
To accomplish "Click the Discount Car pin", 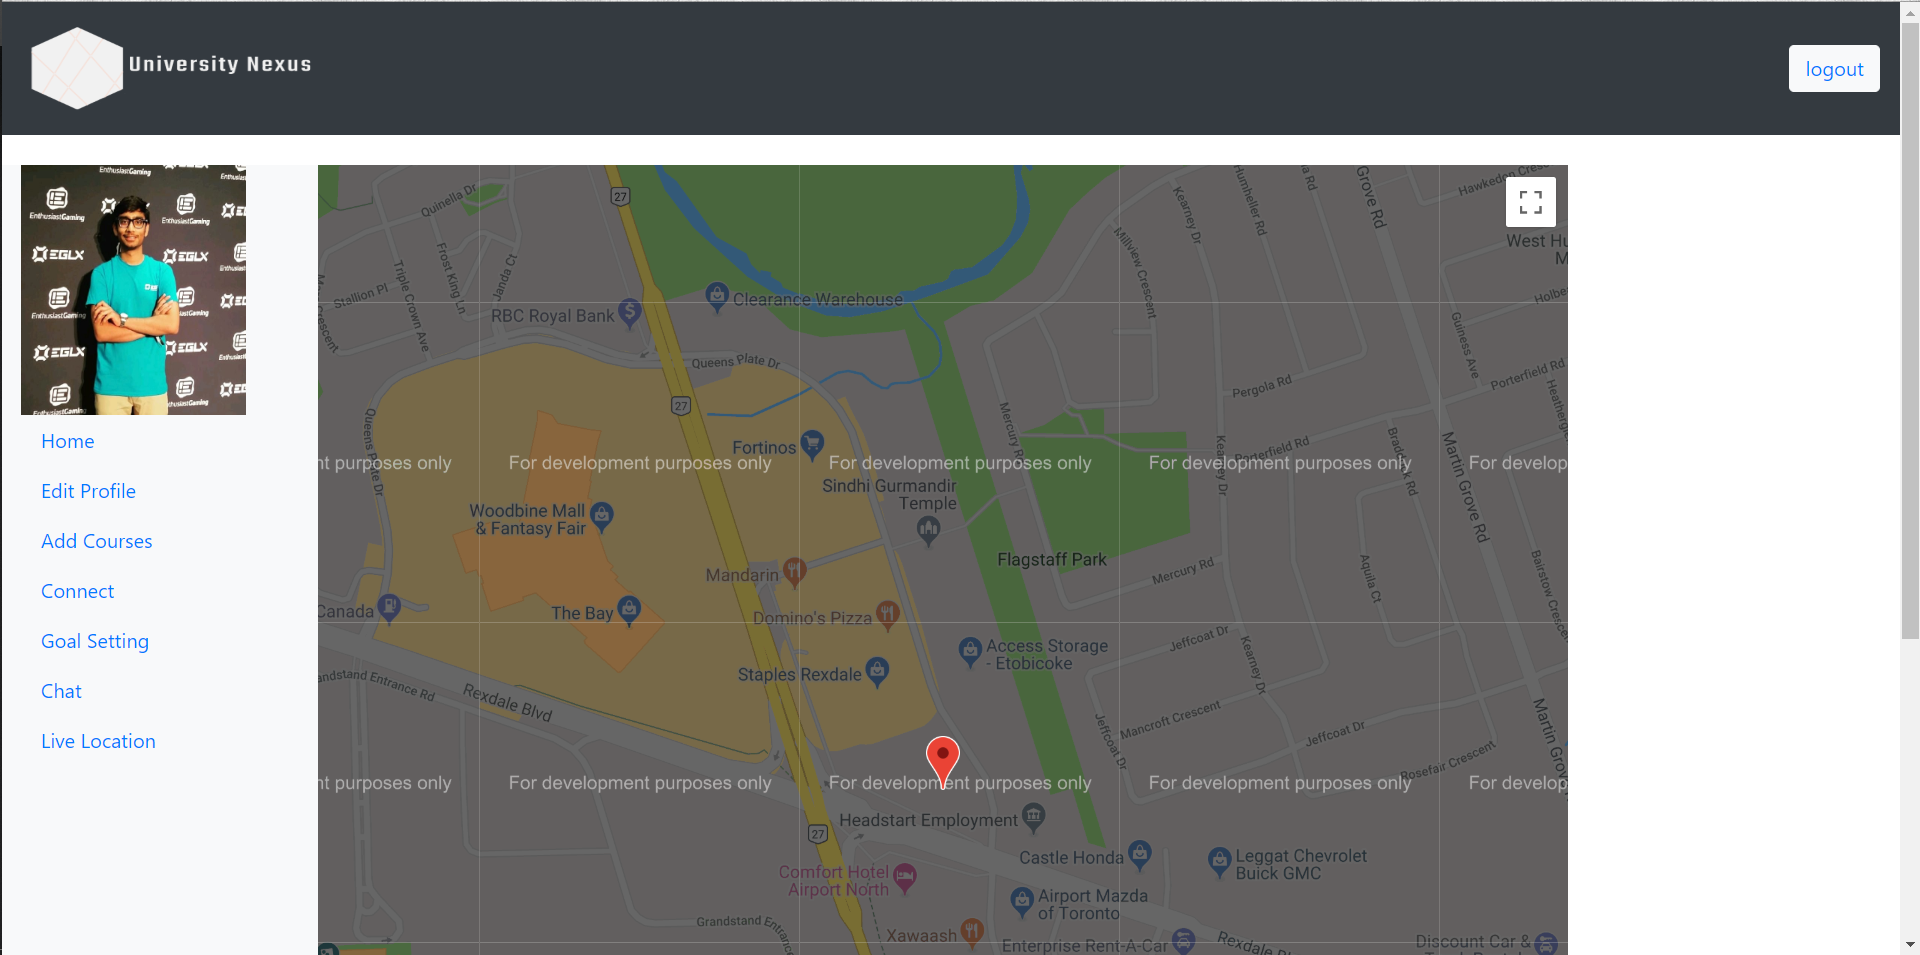I will 1546,942.
